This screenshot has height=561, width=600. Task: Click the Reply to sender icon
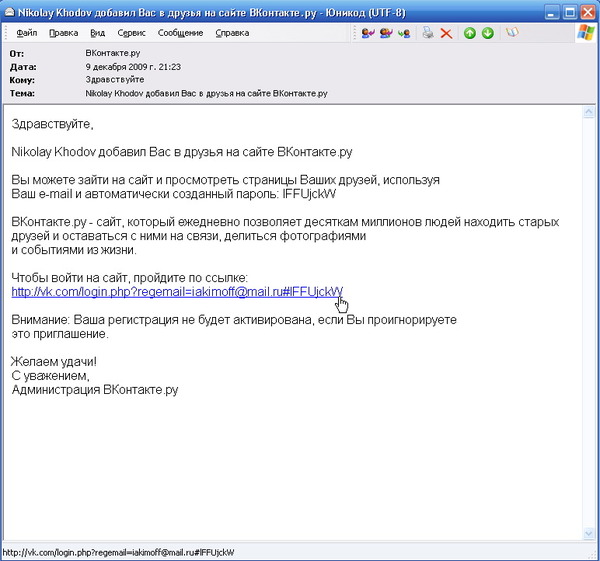[368, 33]
